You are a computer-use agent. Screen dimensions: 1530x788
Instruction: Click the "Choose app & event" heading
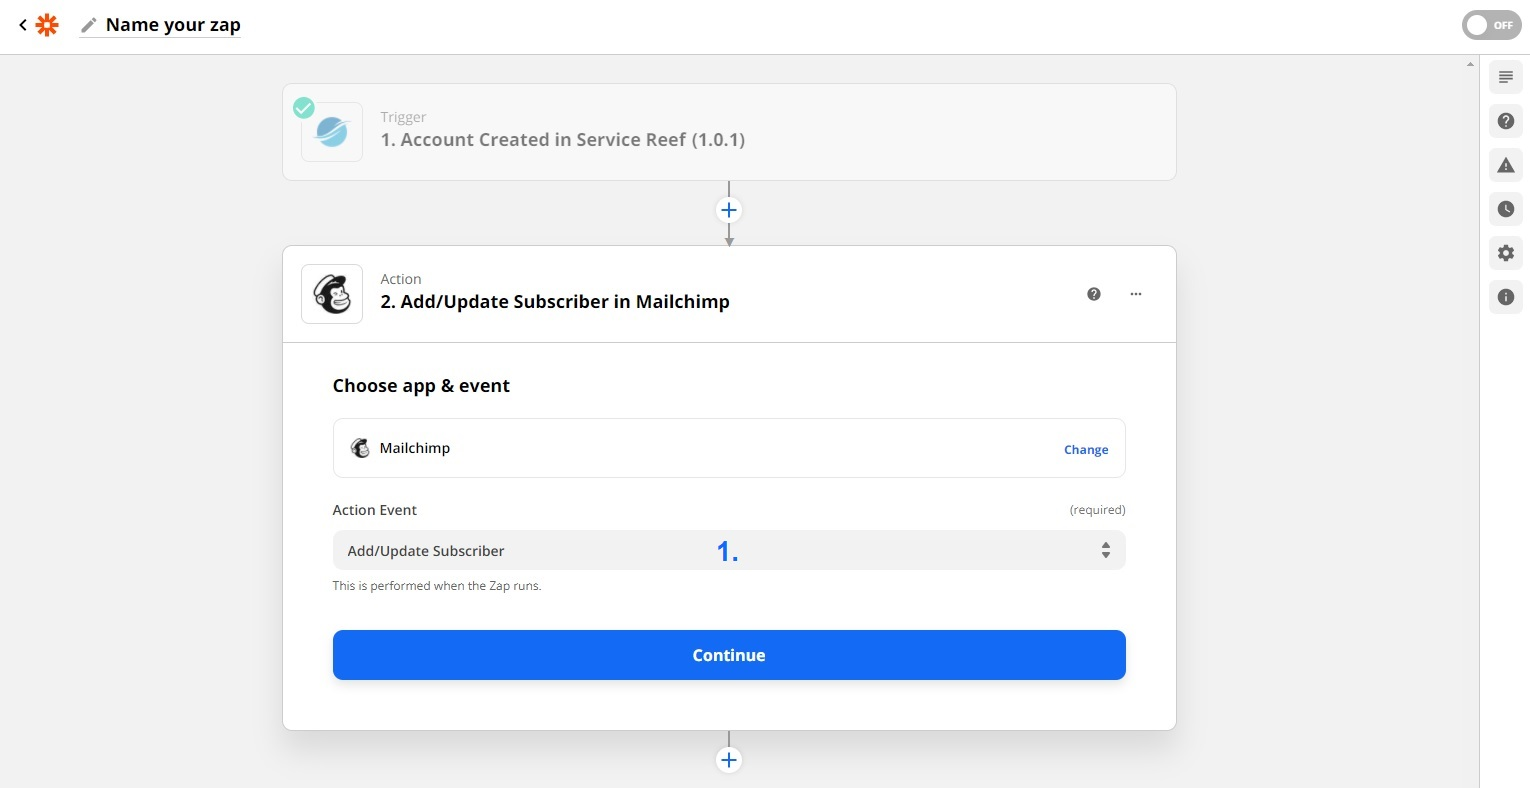pos(421,386)
